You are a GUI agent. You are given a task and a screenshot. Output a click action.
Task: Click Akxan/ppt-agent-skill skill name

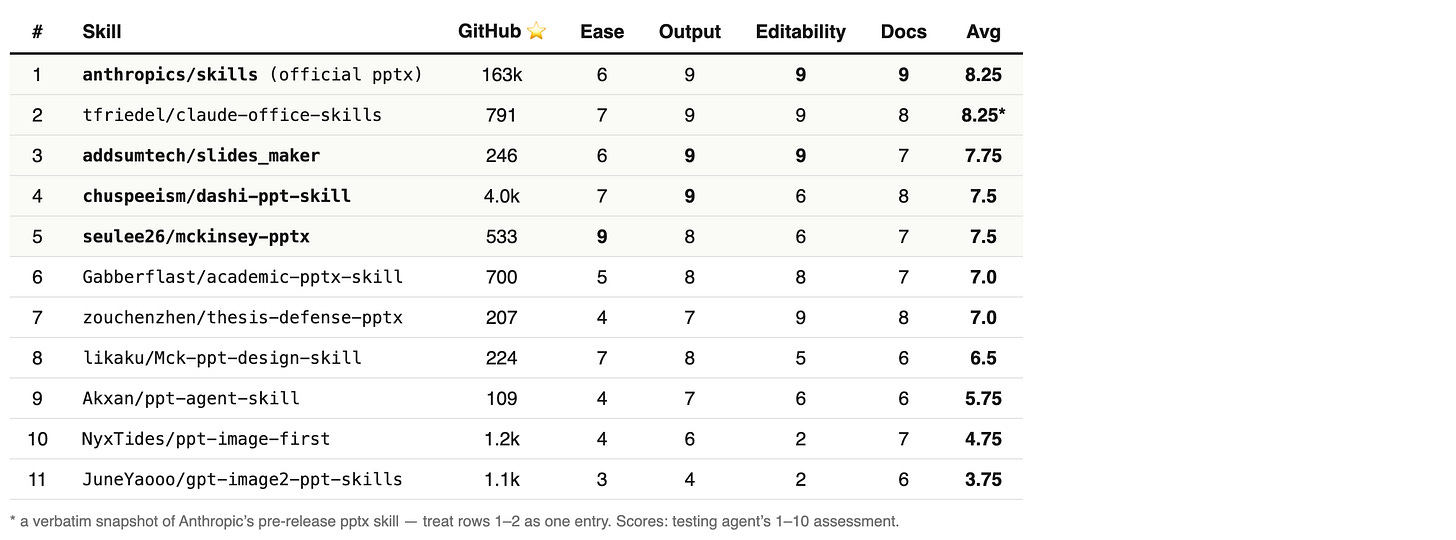point(191,399)
